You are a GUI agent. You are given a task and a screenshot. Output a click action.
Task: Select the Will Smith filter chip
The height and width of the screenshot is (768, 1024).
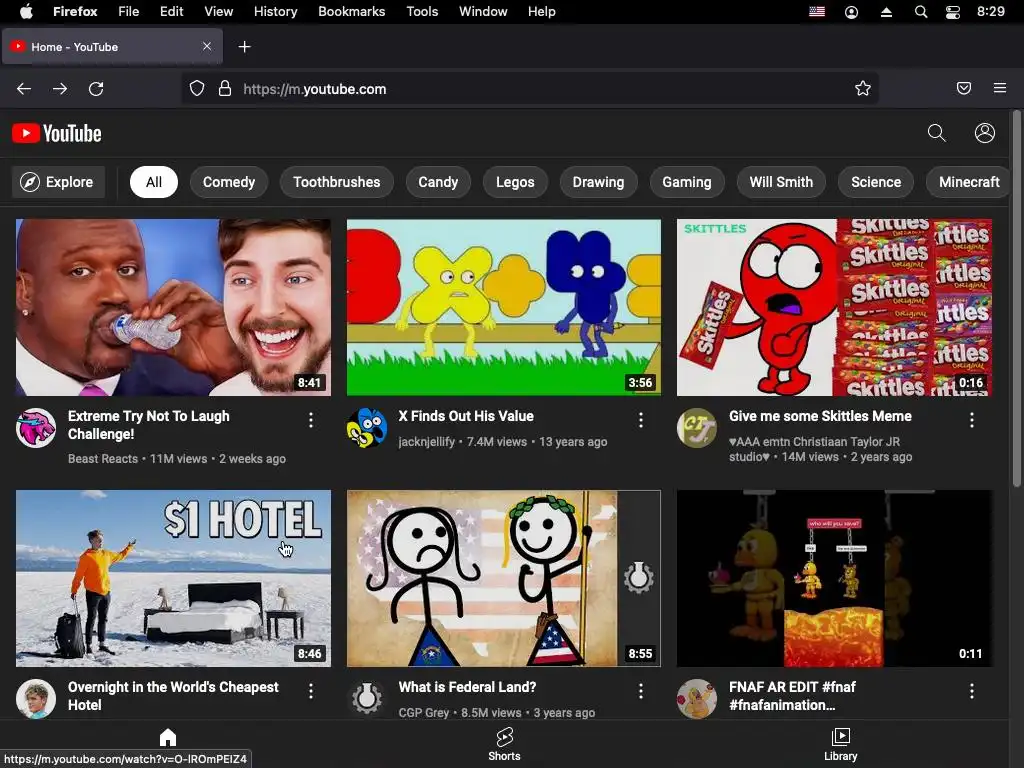click(x=781, y=182)
